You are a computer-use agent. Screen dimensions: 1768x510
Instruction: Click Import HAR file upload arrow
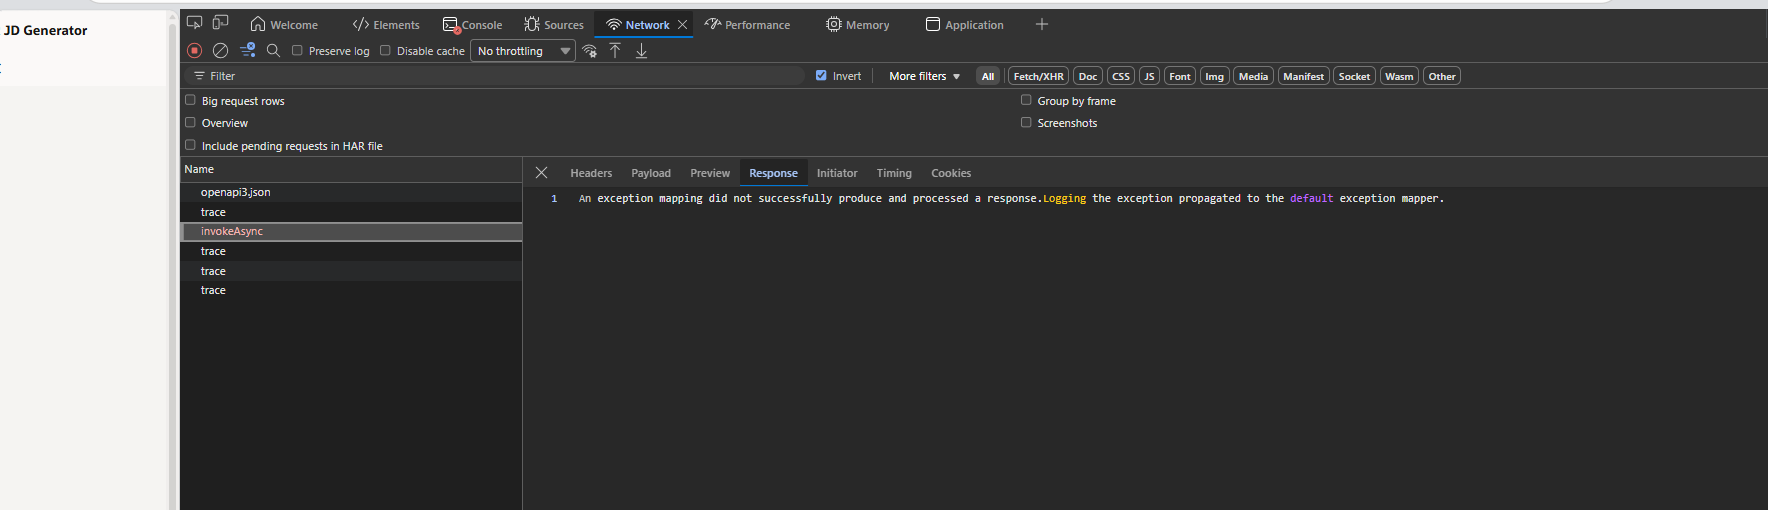(x=615, y=50)
